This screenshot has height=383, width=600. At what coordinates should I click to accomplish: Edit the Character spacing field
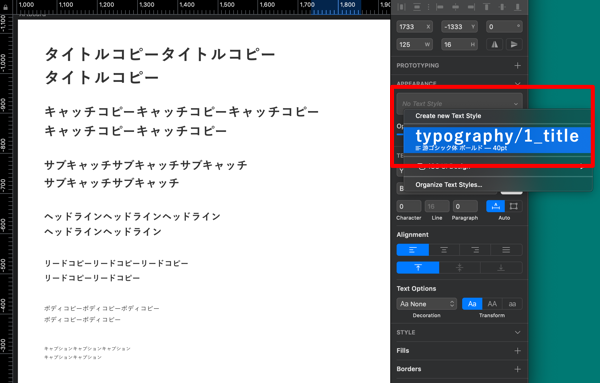click(x=409, y=206)
